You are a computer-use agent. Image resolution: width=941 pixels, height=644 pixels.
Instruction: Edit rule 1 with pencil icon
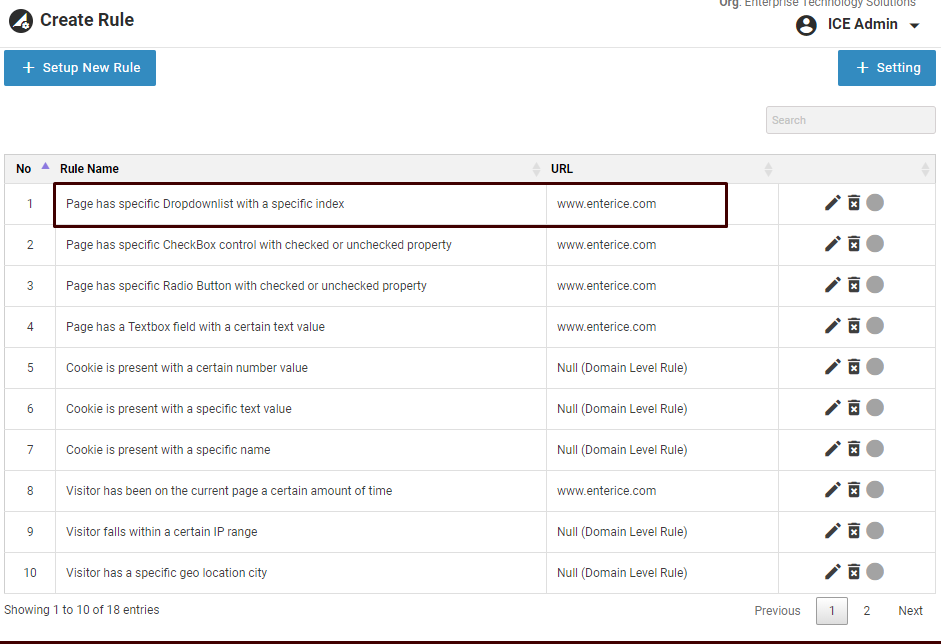pyautogui.click(x=832, y=203)
